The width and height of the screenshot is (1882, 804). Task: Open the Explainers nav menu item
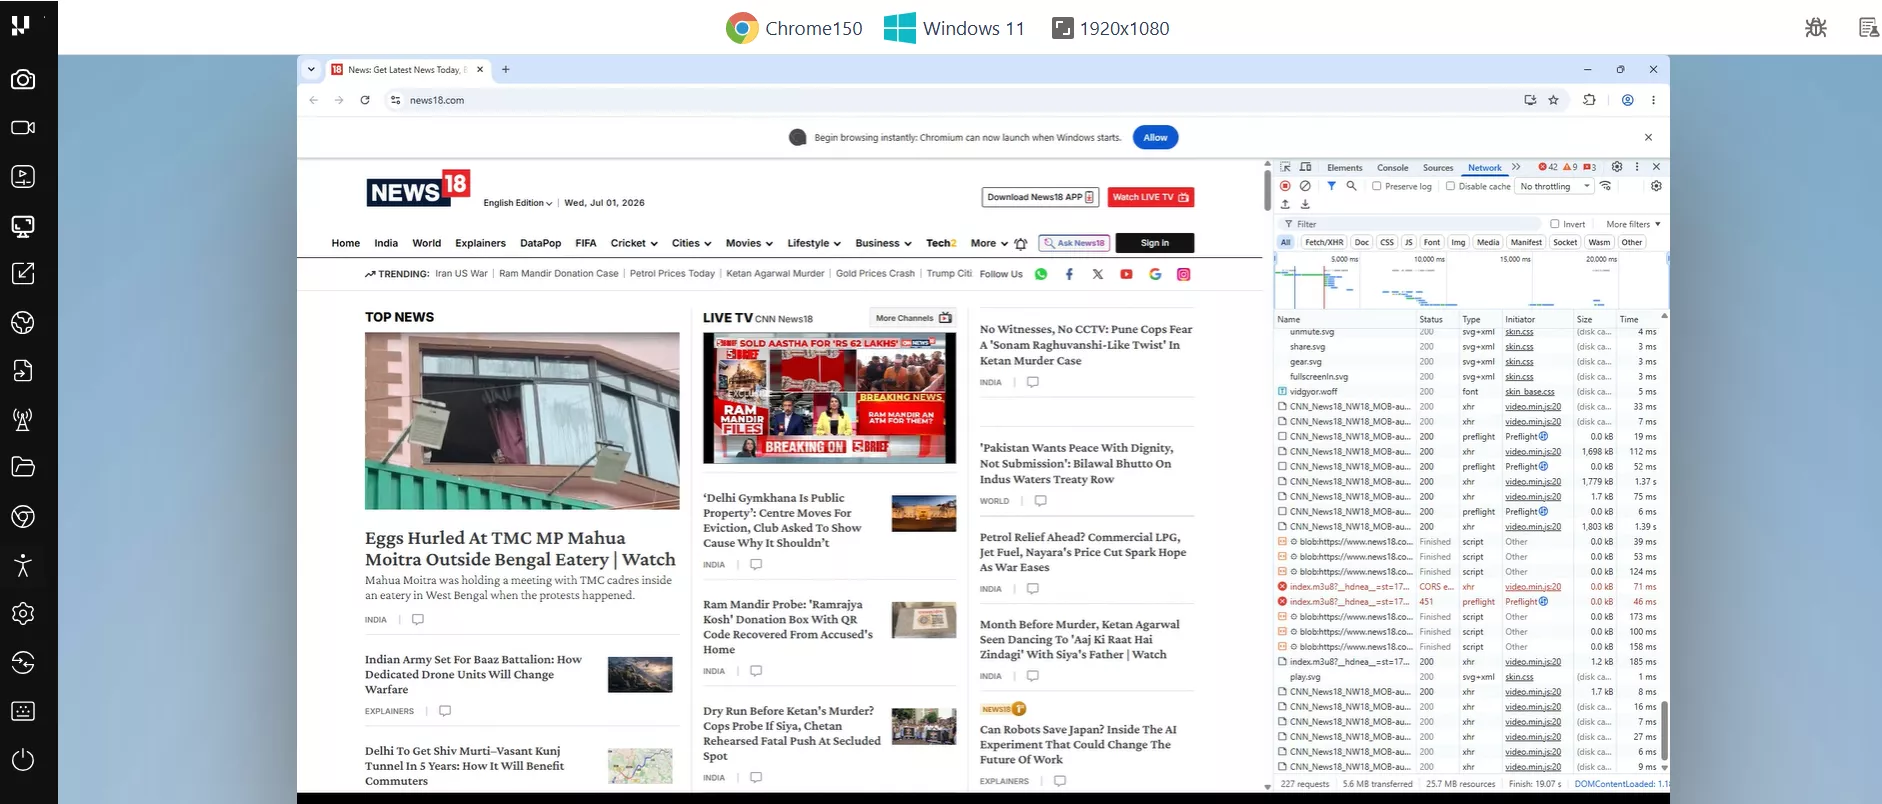pos(480,243)
